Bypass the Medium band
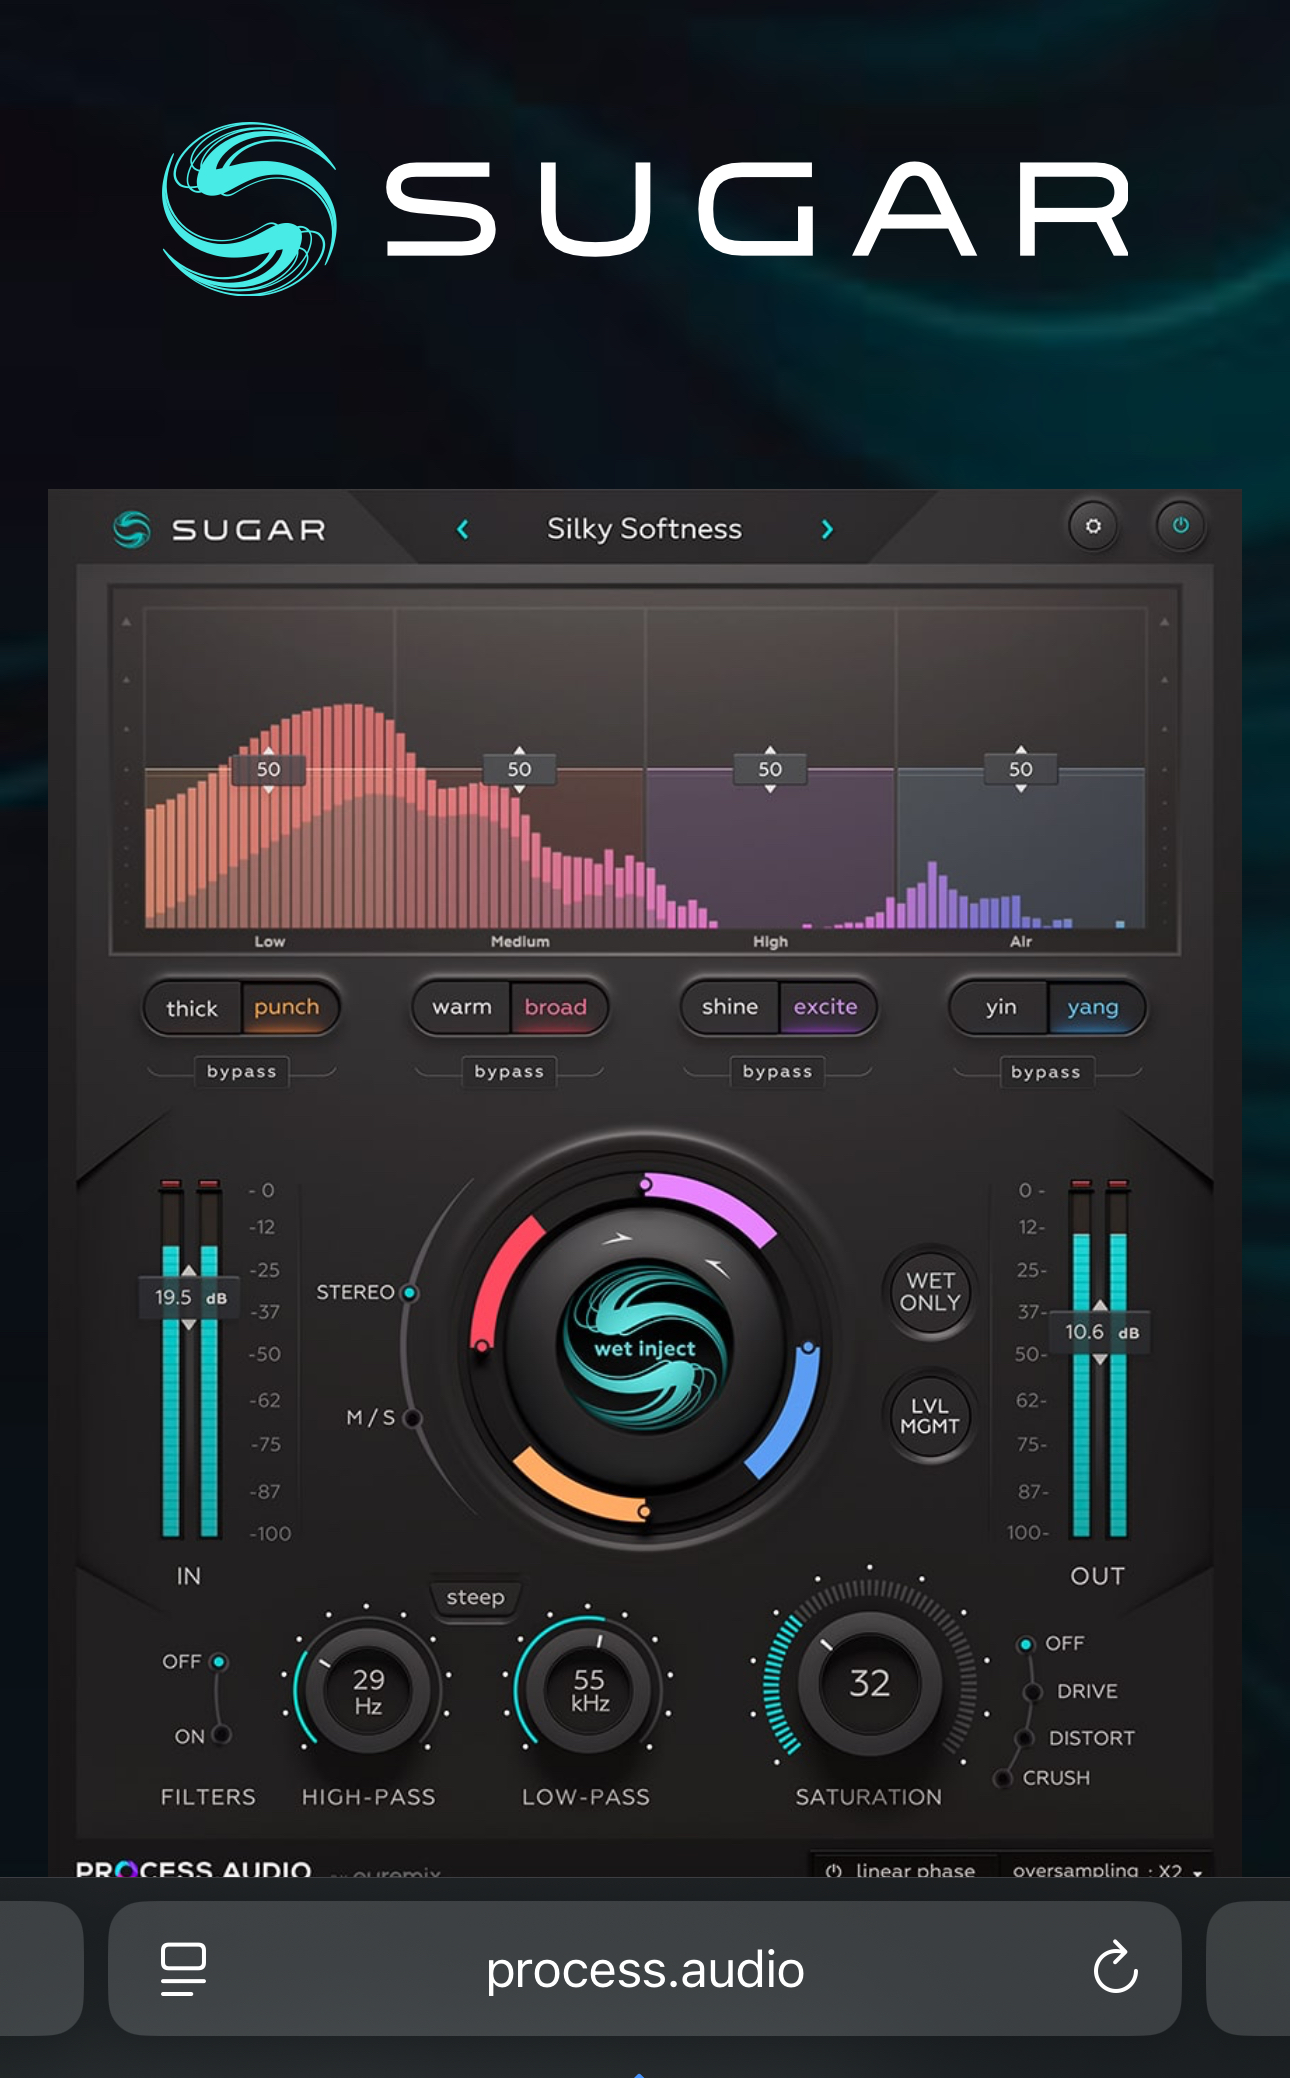1290x2078 pixels. 509,1071
